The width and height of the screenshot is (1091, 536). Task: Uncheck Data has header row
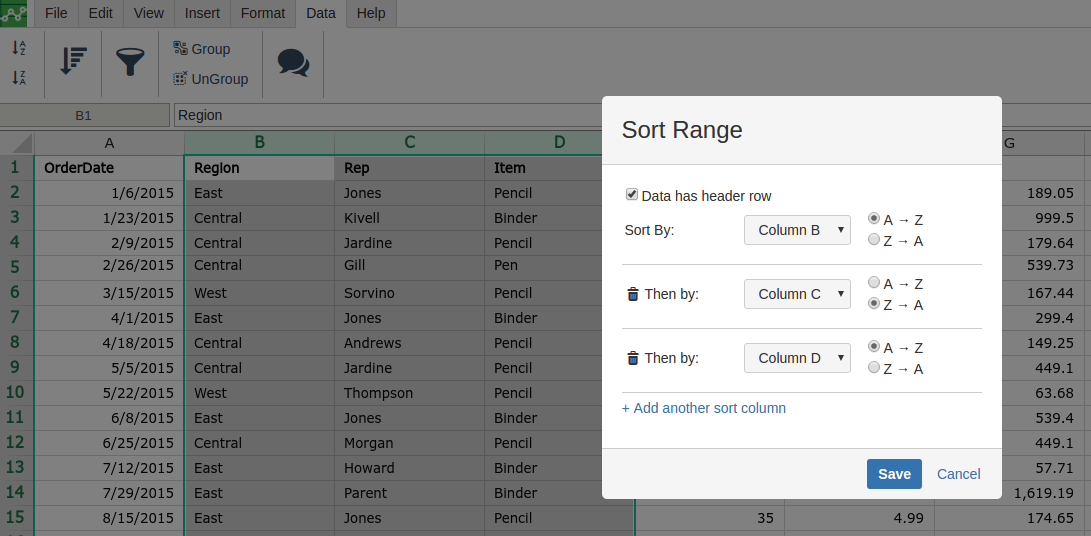[632, 195]
